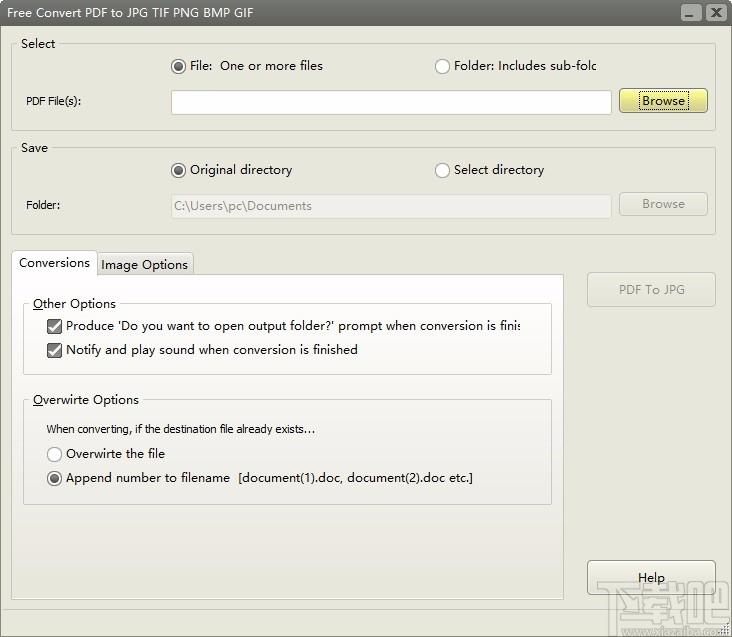Viewport: 732px width, 637px height.
Task: Toggle 'Notify and play sound' checkbox
Action: 54,350
